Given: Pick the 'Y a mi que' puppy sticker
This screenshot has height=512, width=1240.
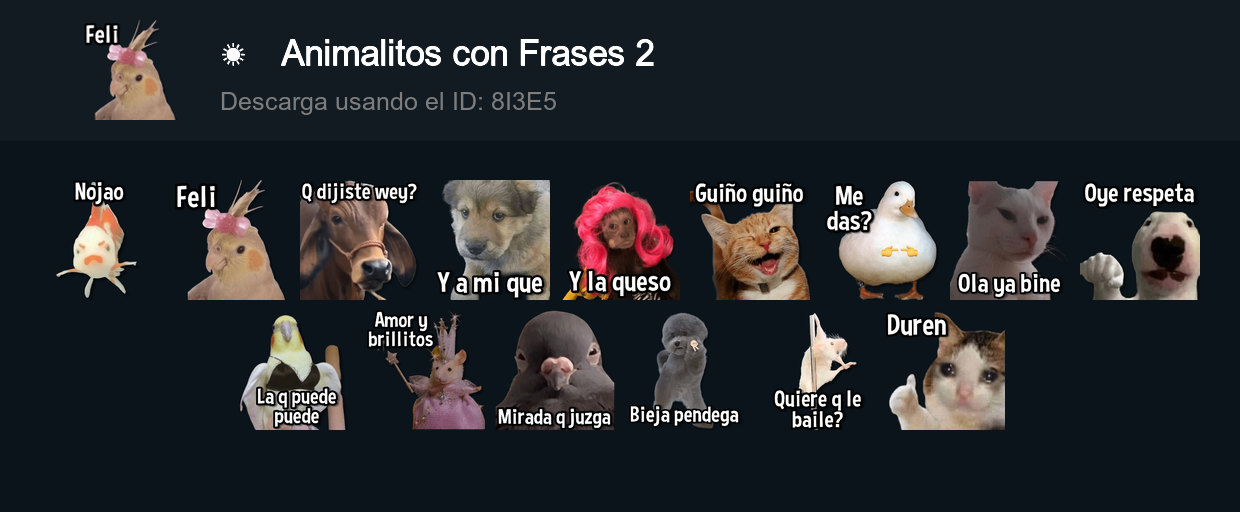Looking at the screenshot, I should click(x=491, y=240).
